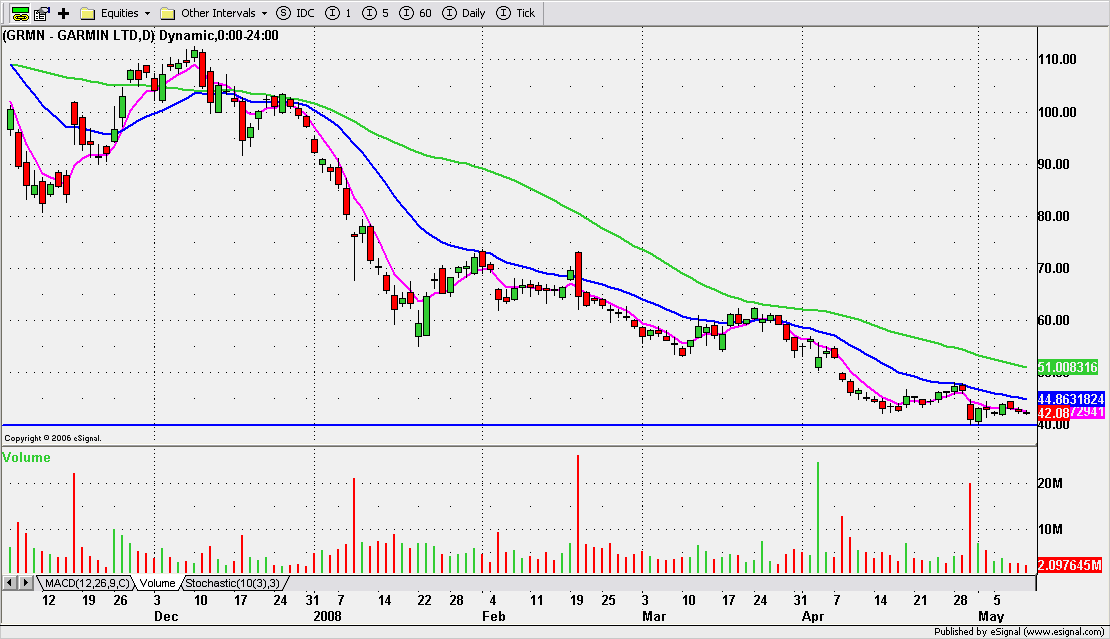1110x639 pixels.
Task: Select the Daily interval button
Action: [x=464, y=13]
